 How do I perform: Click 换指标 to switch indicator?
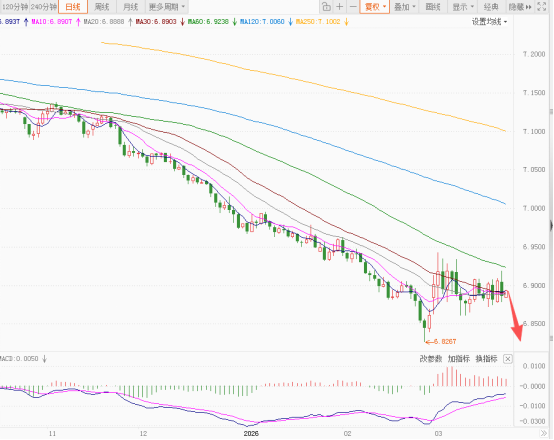click(486, 359)
